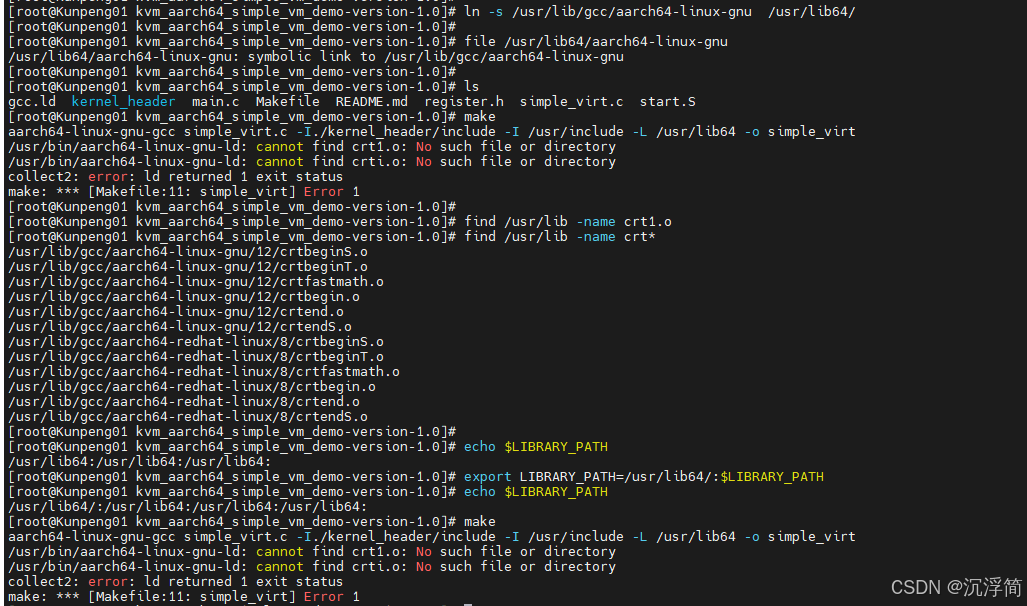Click $LIBRARY_PATH in the echo command
Image resolution: width=1027 pixels, height=606 pixels.
coord(556,446)
